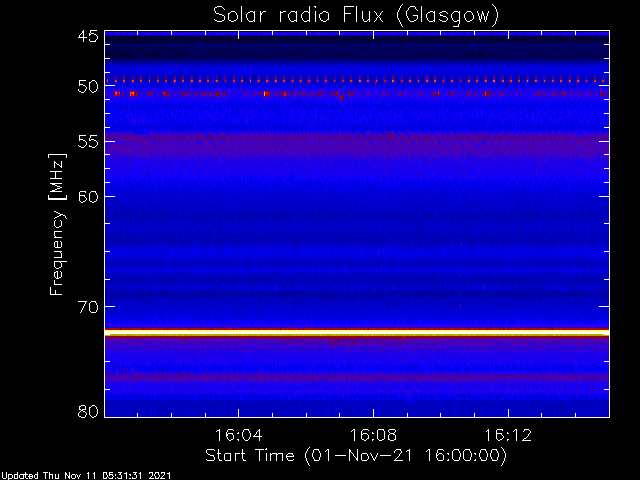This screenshot has height=480, width=640.
Task: Click the 16:08 time tick label
Action: pos(373,435)
